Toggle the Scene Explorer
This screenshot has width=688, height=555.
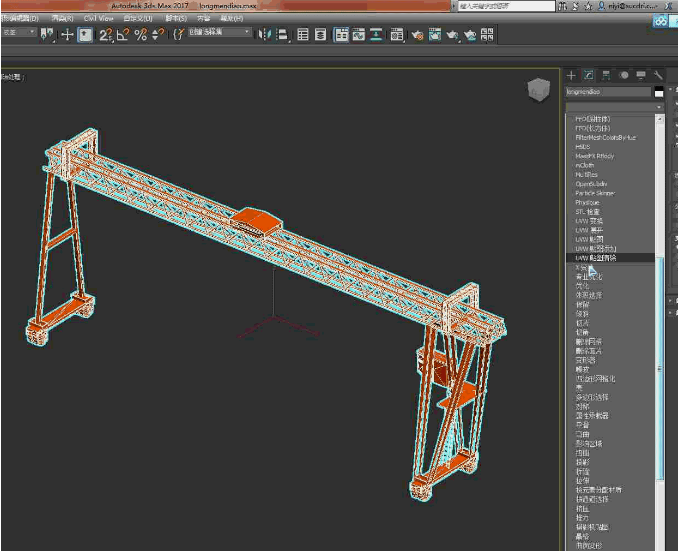(303, 35)
